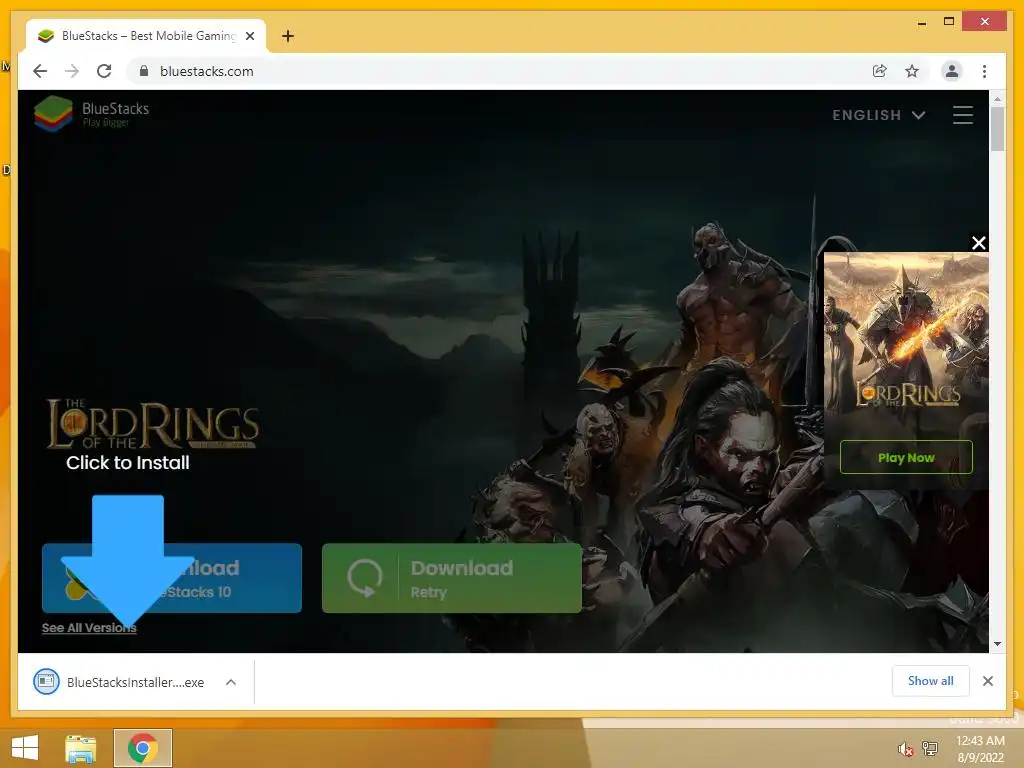Screen dimensions: 1024x768
Task: Click the muted volume tray icon
Action: [x=905, y=749]
